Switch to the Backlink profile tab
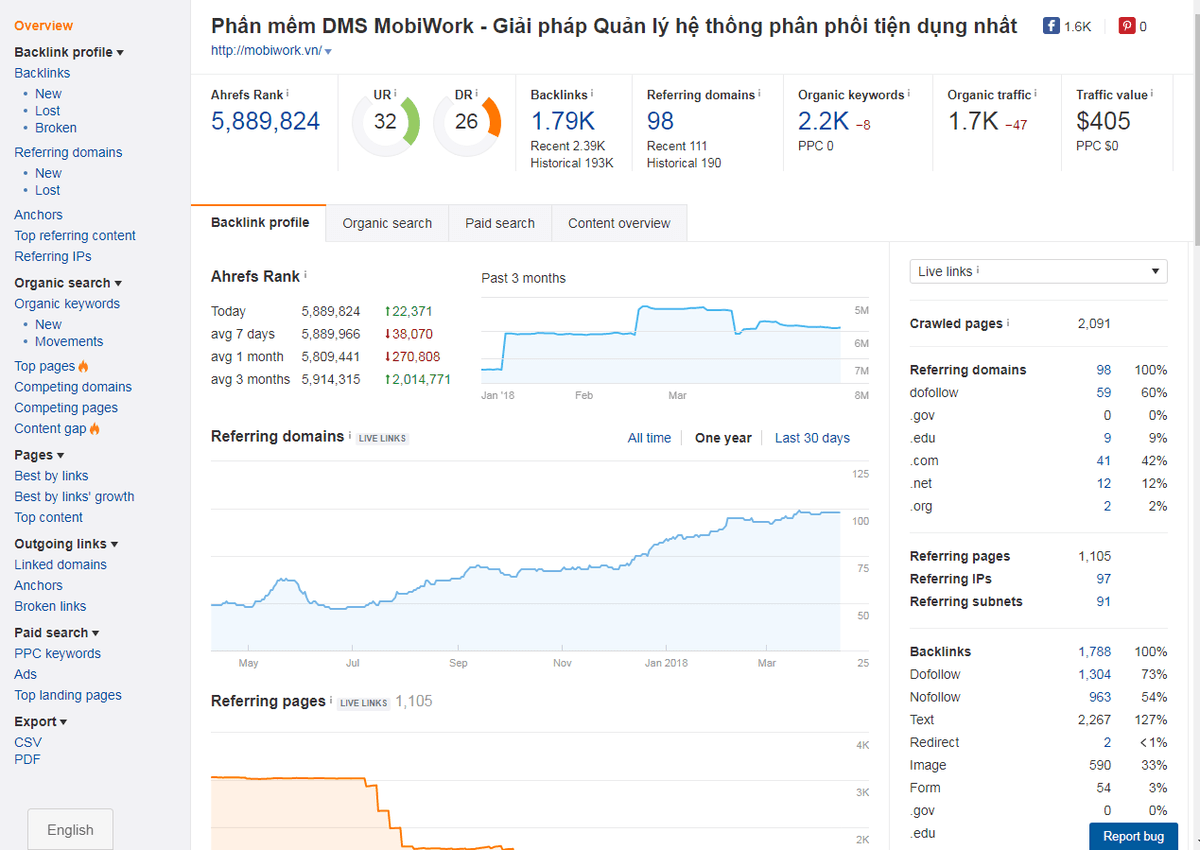This screenshot has width=1200, height=850. (260, 223)
